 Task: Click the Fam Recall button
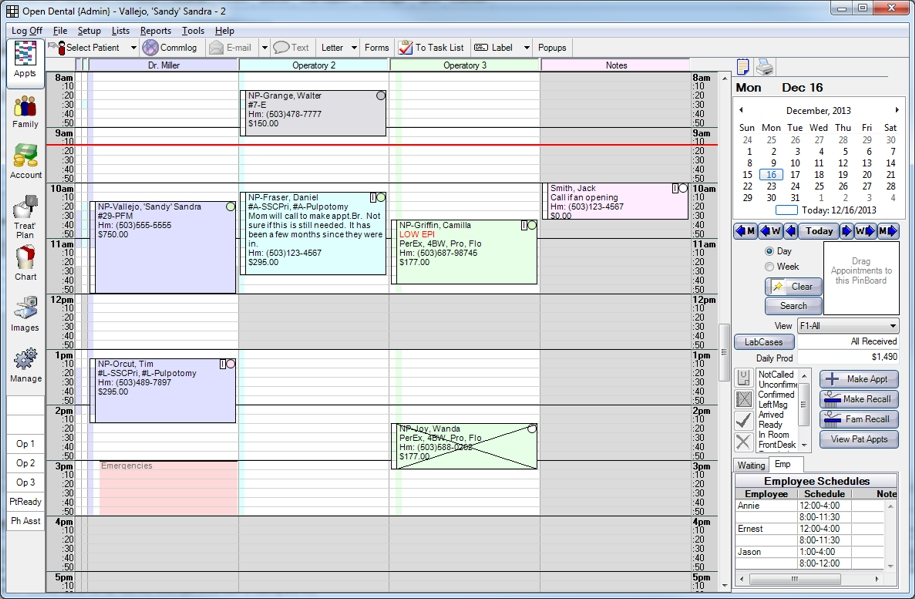pyautogui.click(x=859, y=419)
